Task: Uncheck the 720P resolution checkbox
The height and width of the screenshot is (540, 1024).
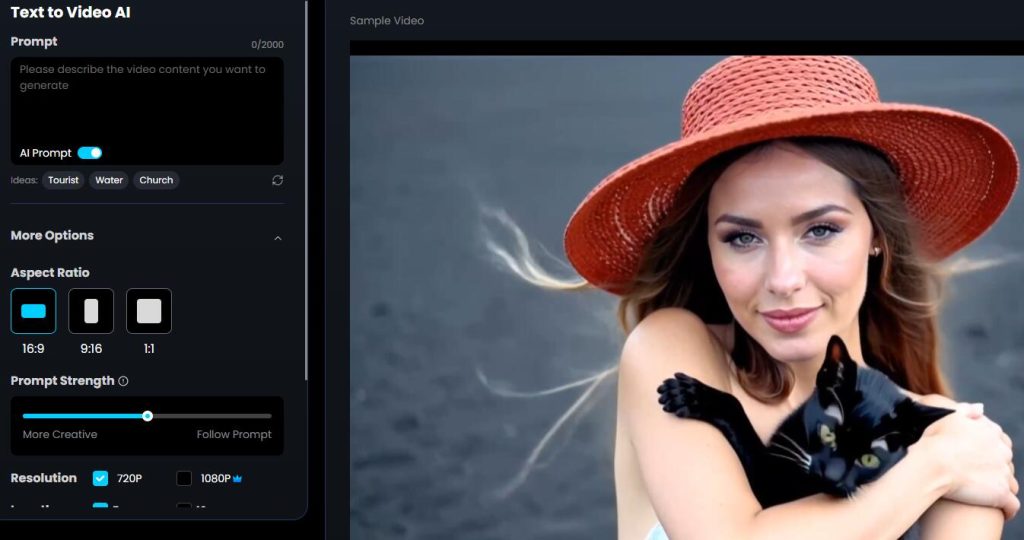Action: tap(100, 478)
